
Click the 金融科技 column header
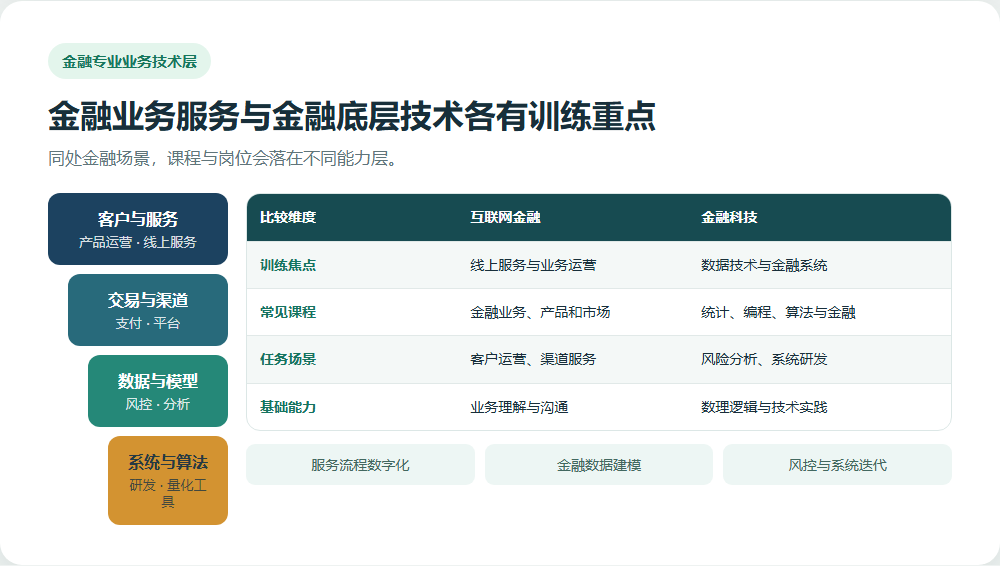coord(730,218)
